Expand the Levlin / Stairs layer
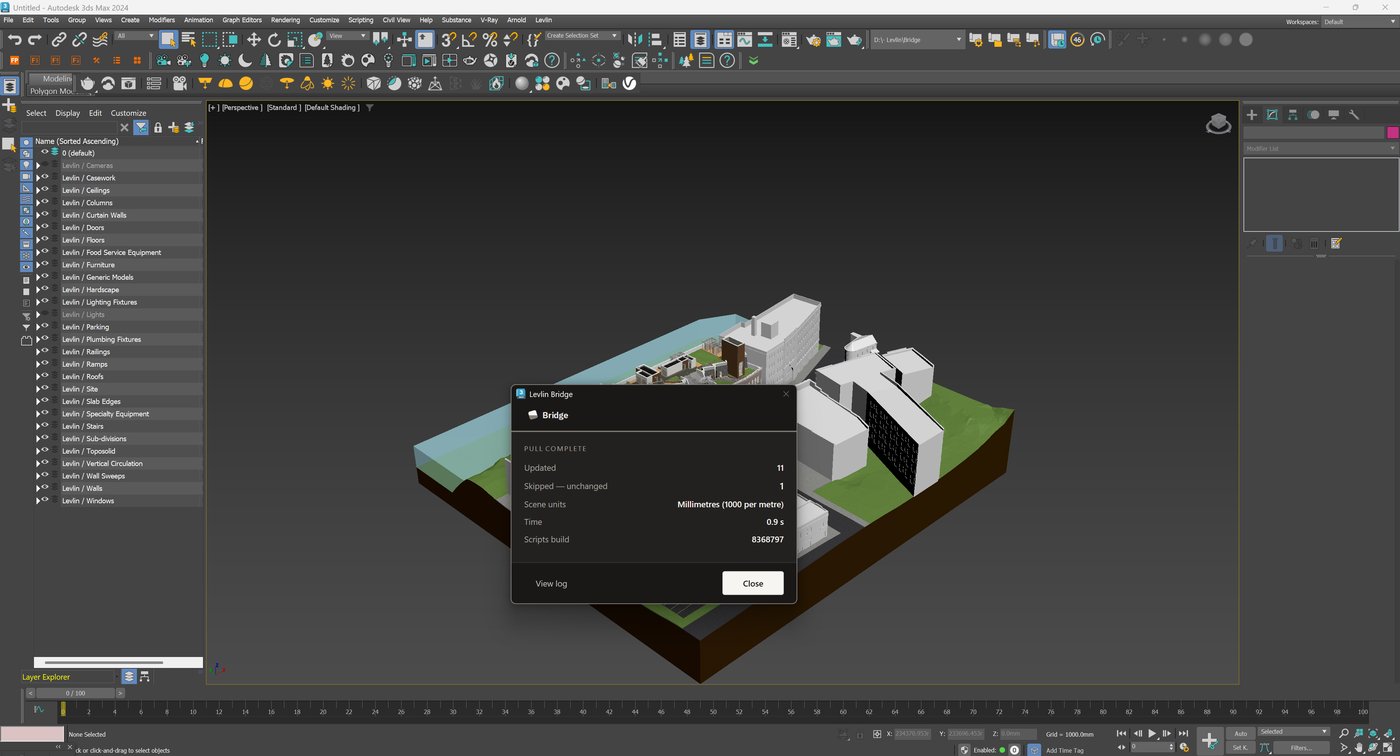 [x=38, y=426]
